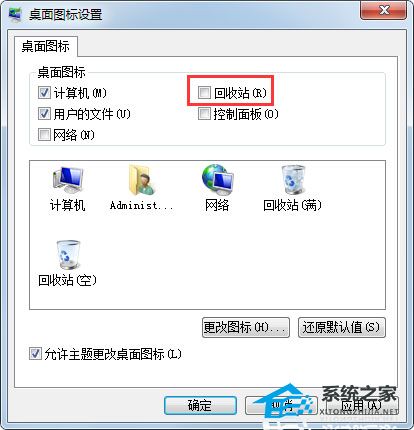Select the 回收站(满) full recycle bin icon

[x=293, y=180]
